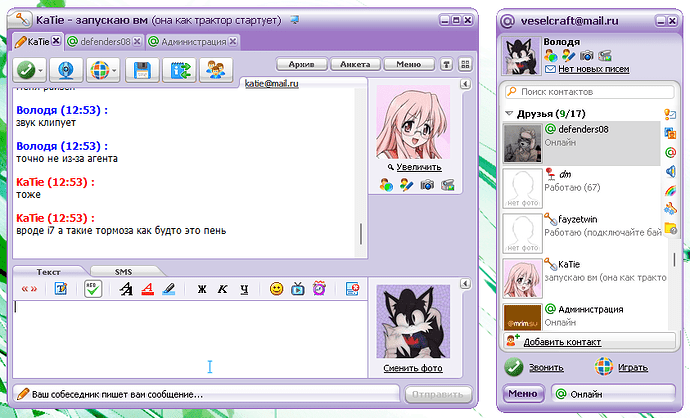This screenshot has height=418, width=690.
Task: Click the font style icon
Action: click(x=125, y=289)
